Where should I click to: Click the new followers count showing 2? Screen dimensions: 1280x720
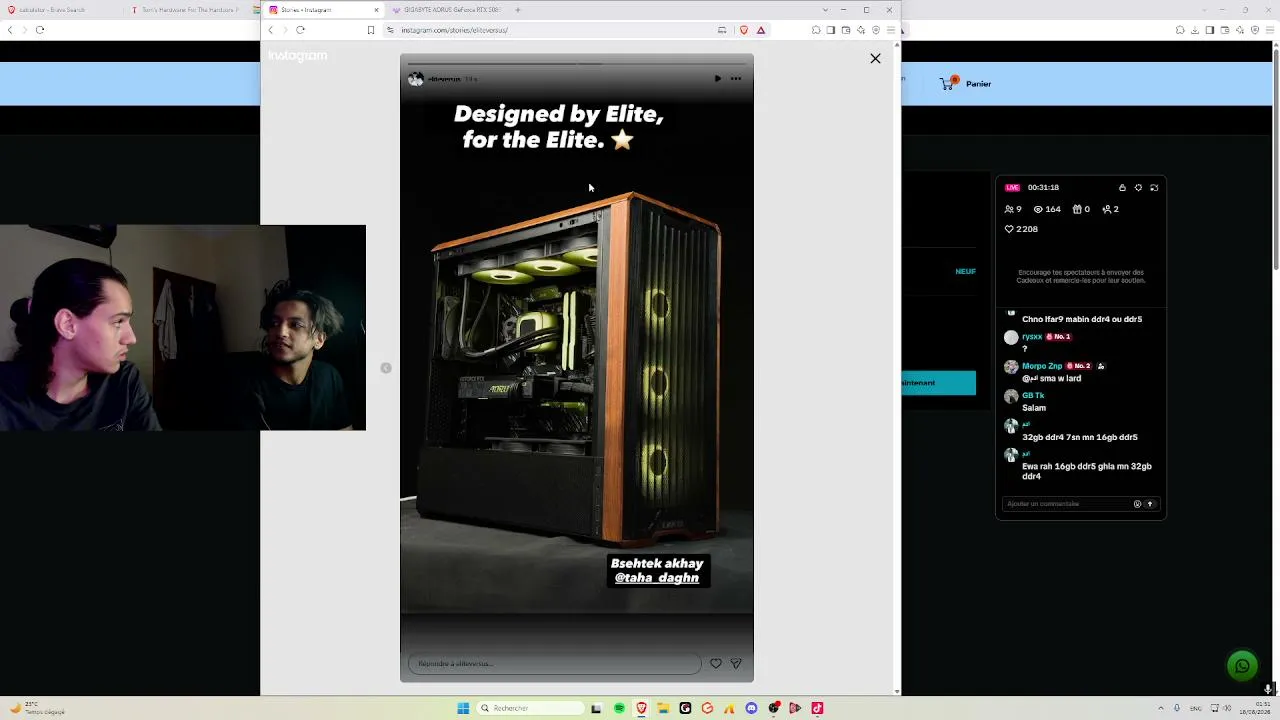pos(1110,209)
